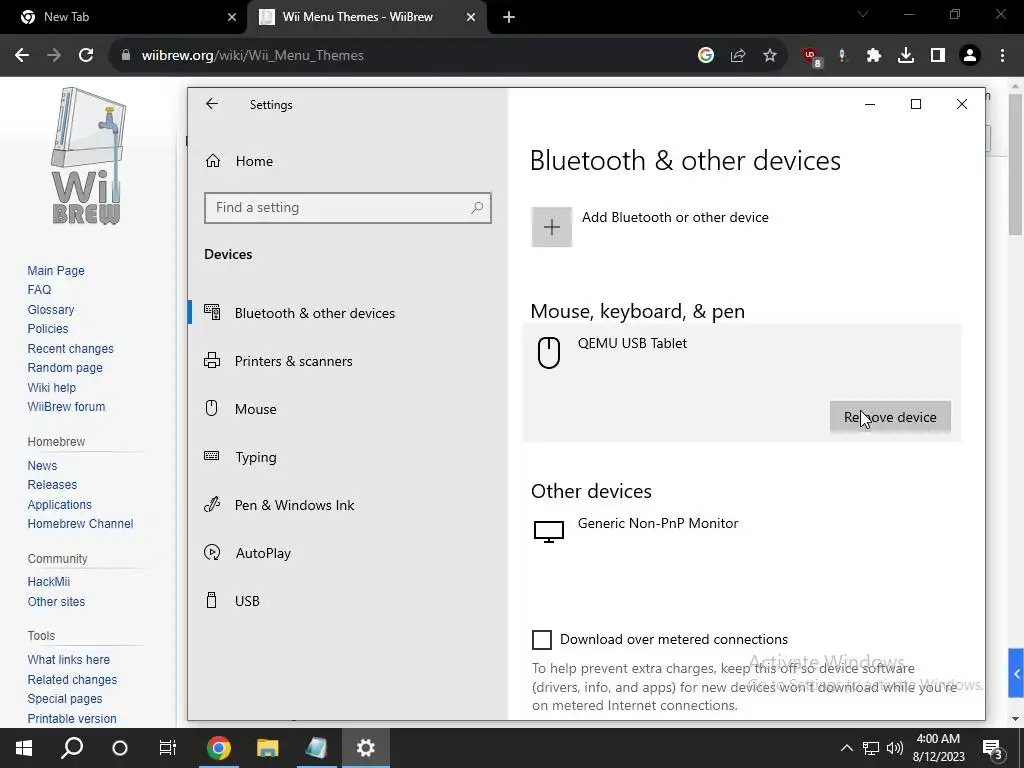Click the Google icon in the address bar

[x=705, y=56]
